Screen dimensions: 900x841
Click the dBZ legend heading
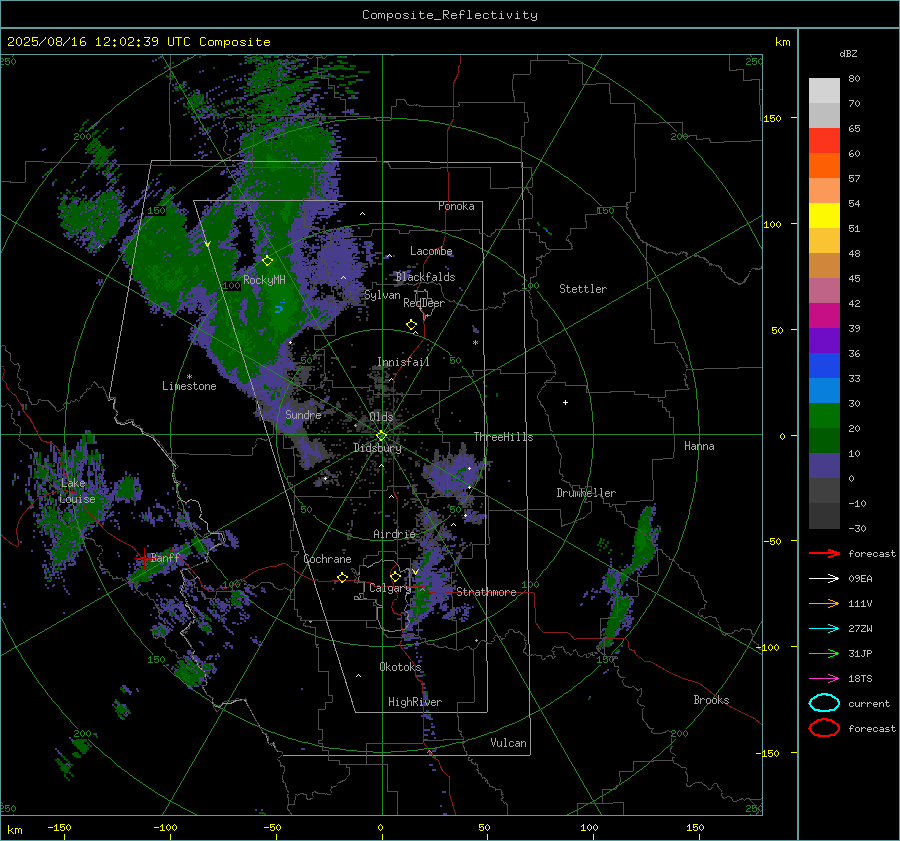click(x=848, y=53)
